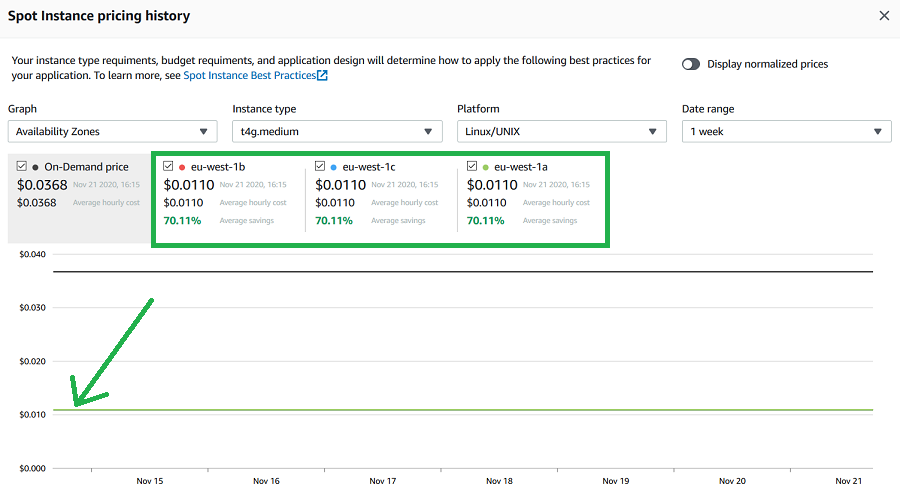Click the 70.11% savings under eu-west-1a
The width and height of the screenshot is (900, 500).
(486, 220)
